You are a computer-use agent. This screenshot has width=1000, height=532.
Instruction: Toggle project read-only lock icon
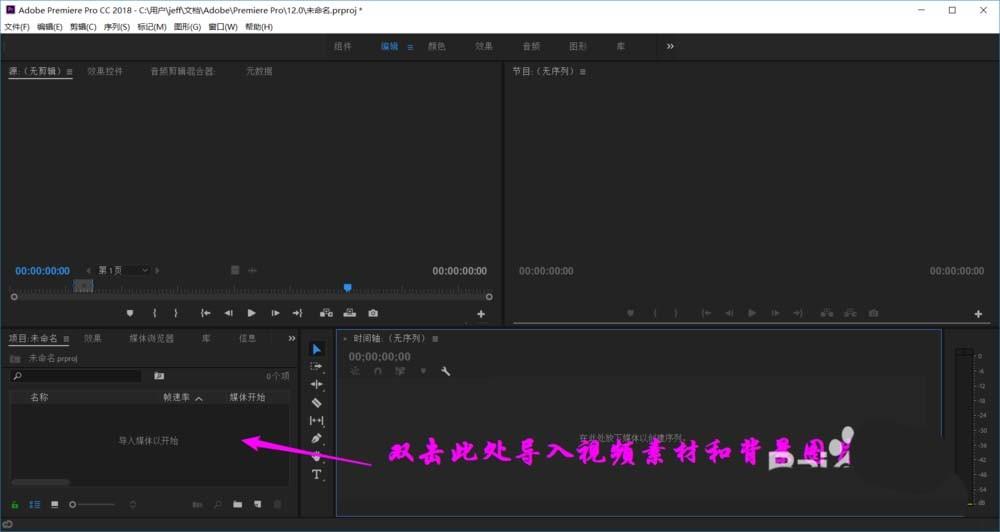point(15,505)
